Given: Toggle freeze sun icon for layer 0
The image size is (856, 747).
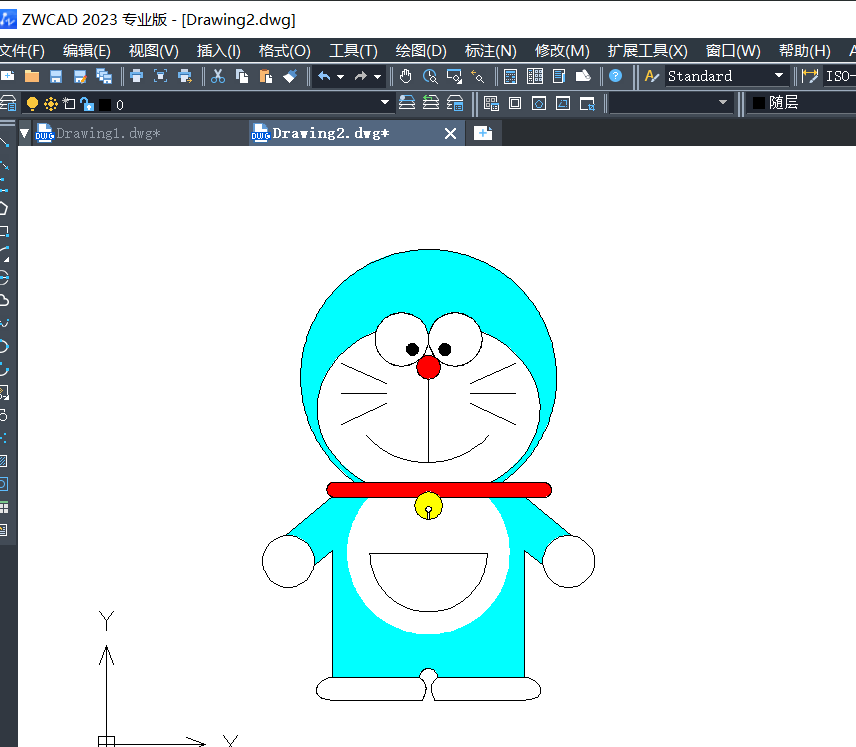Looking at the screenshot, I should pyautogui.click(x=51, y=104).
